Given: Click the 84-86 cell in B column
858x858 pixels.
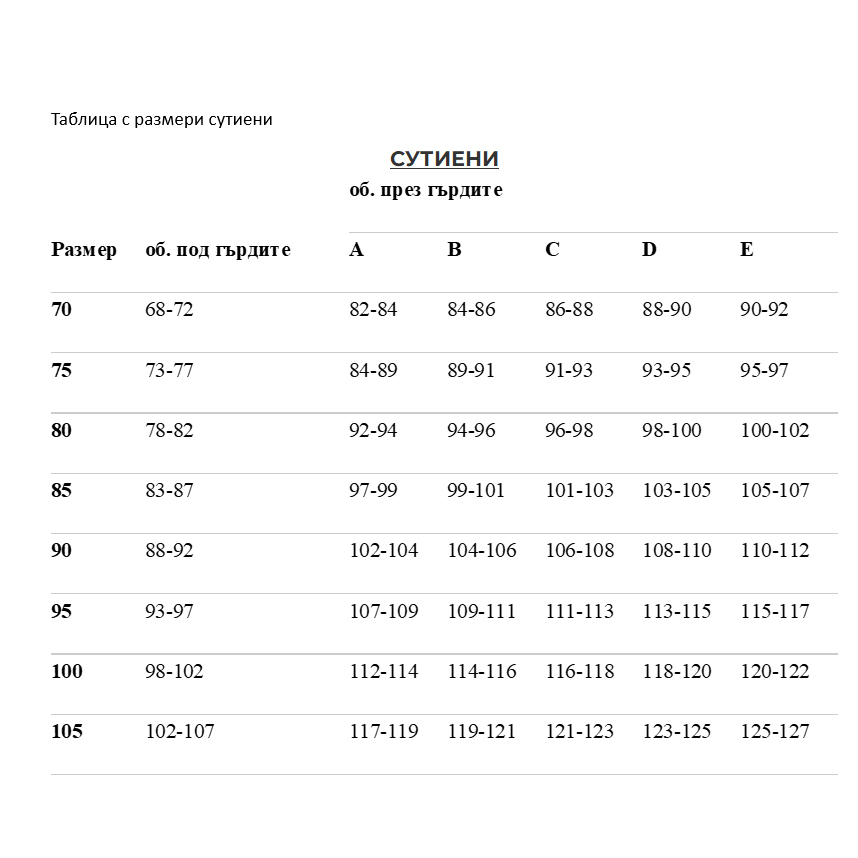Looking at the screenshot, I should [471, 310].
